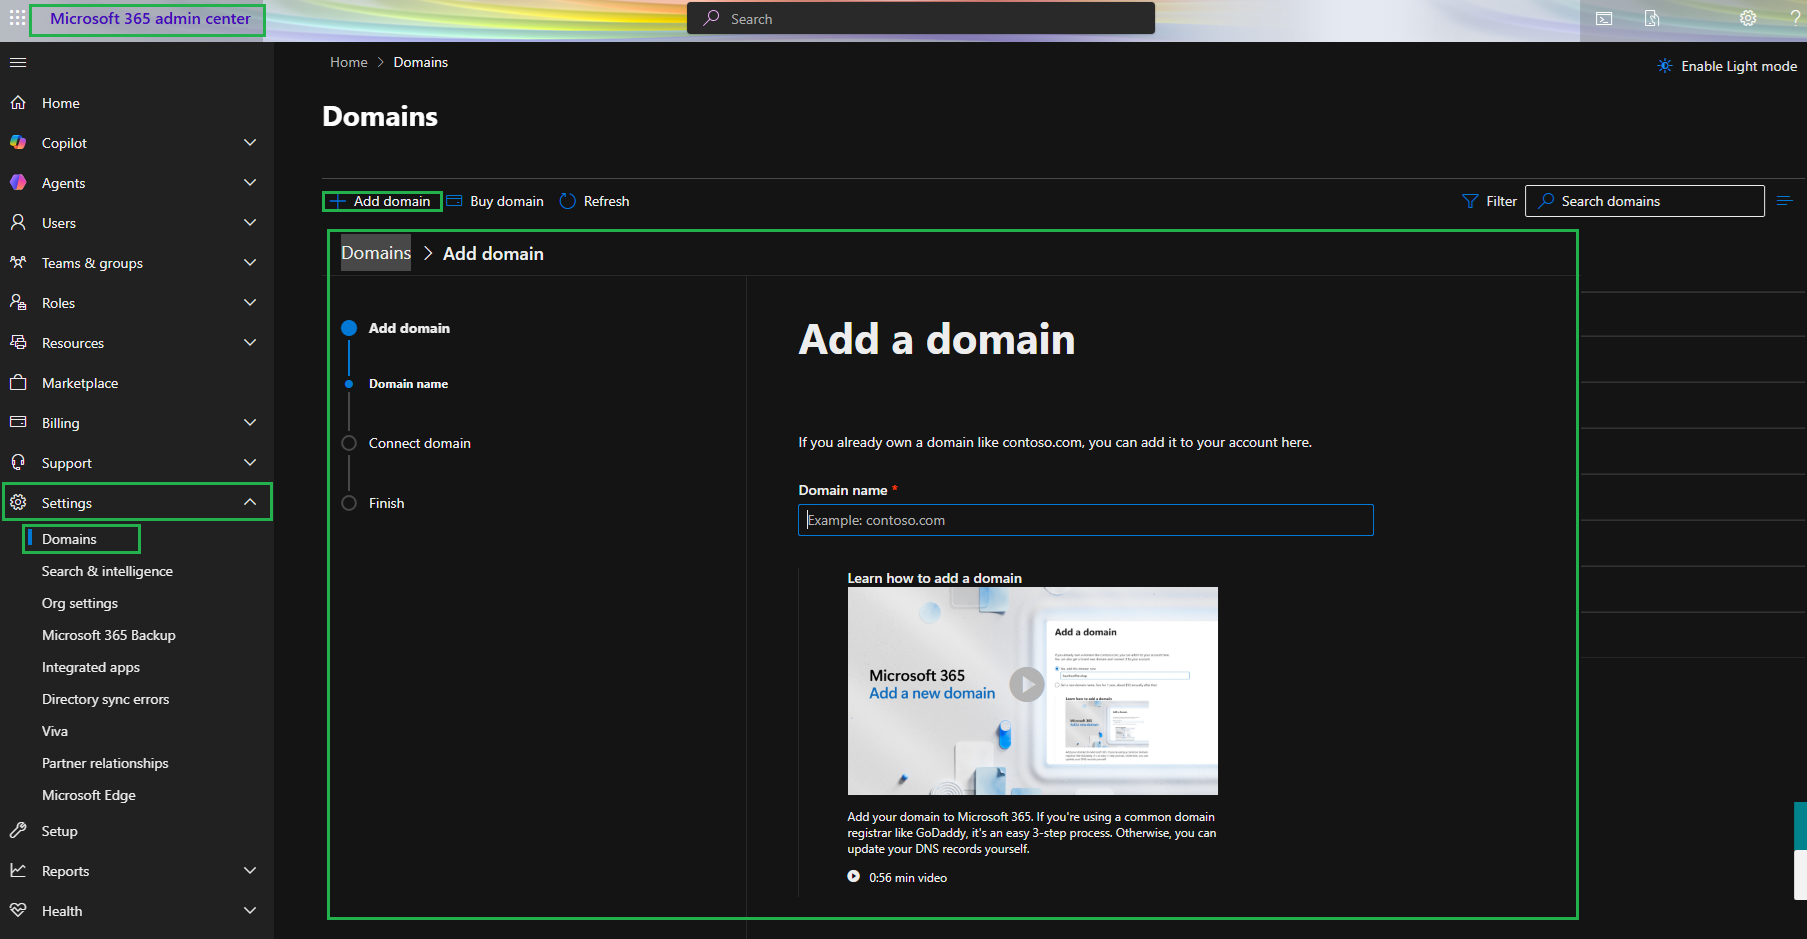Click the Agents icon in sidebar
The width and height of the screenshot is (1807, 939).
point(18,183)
